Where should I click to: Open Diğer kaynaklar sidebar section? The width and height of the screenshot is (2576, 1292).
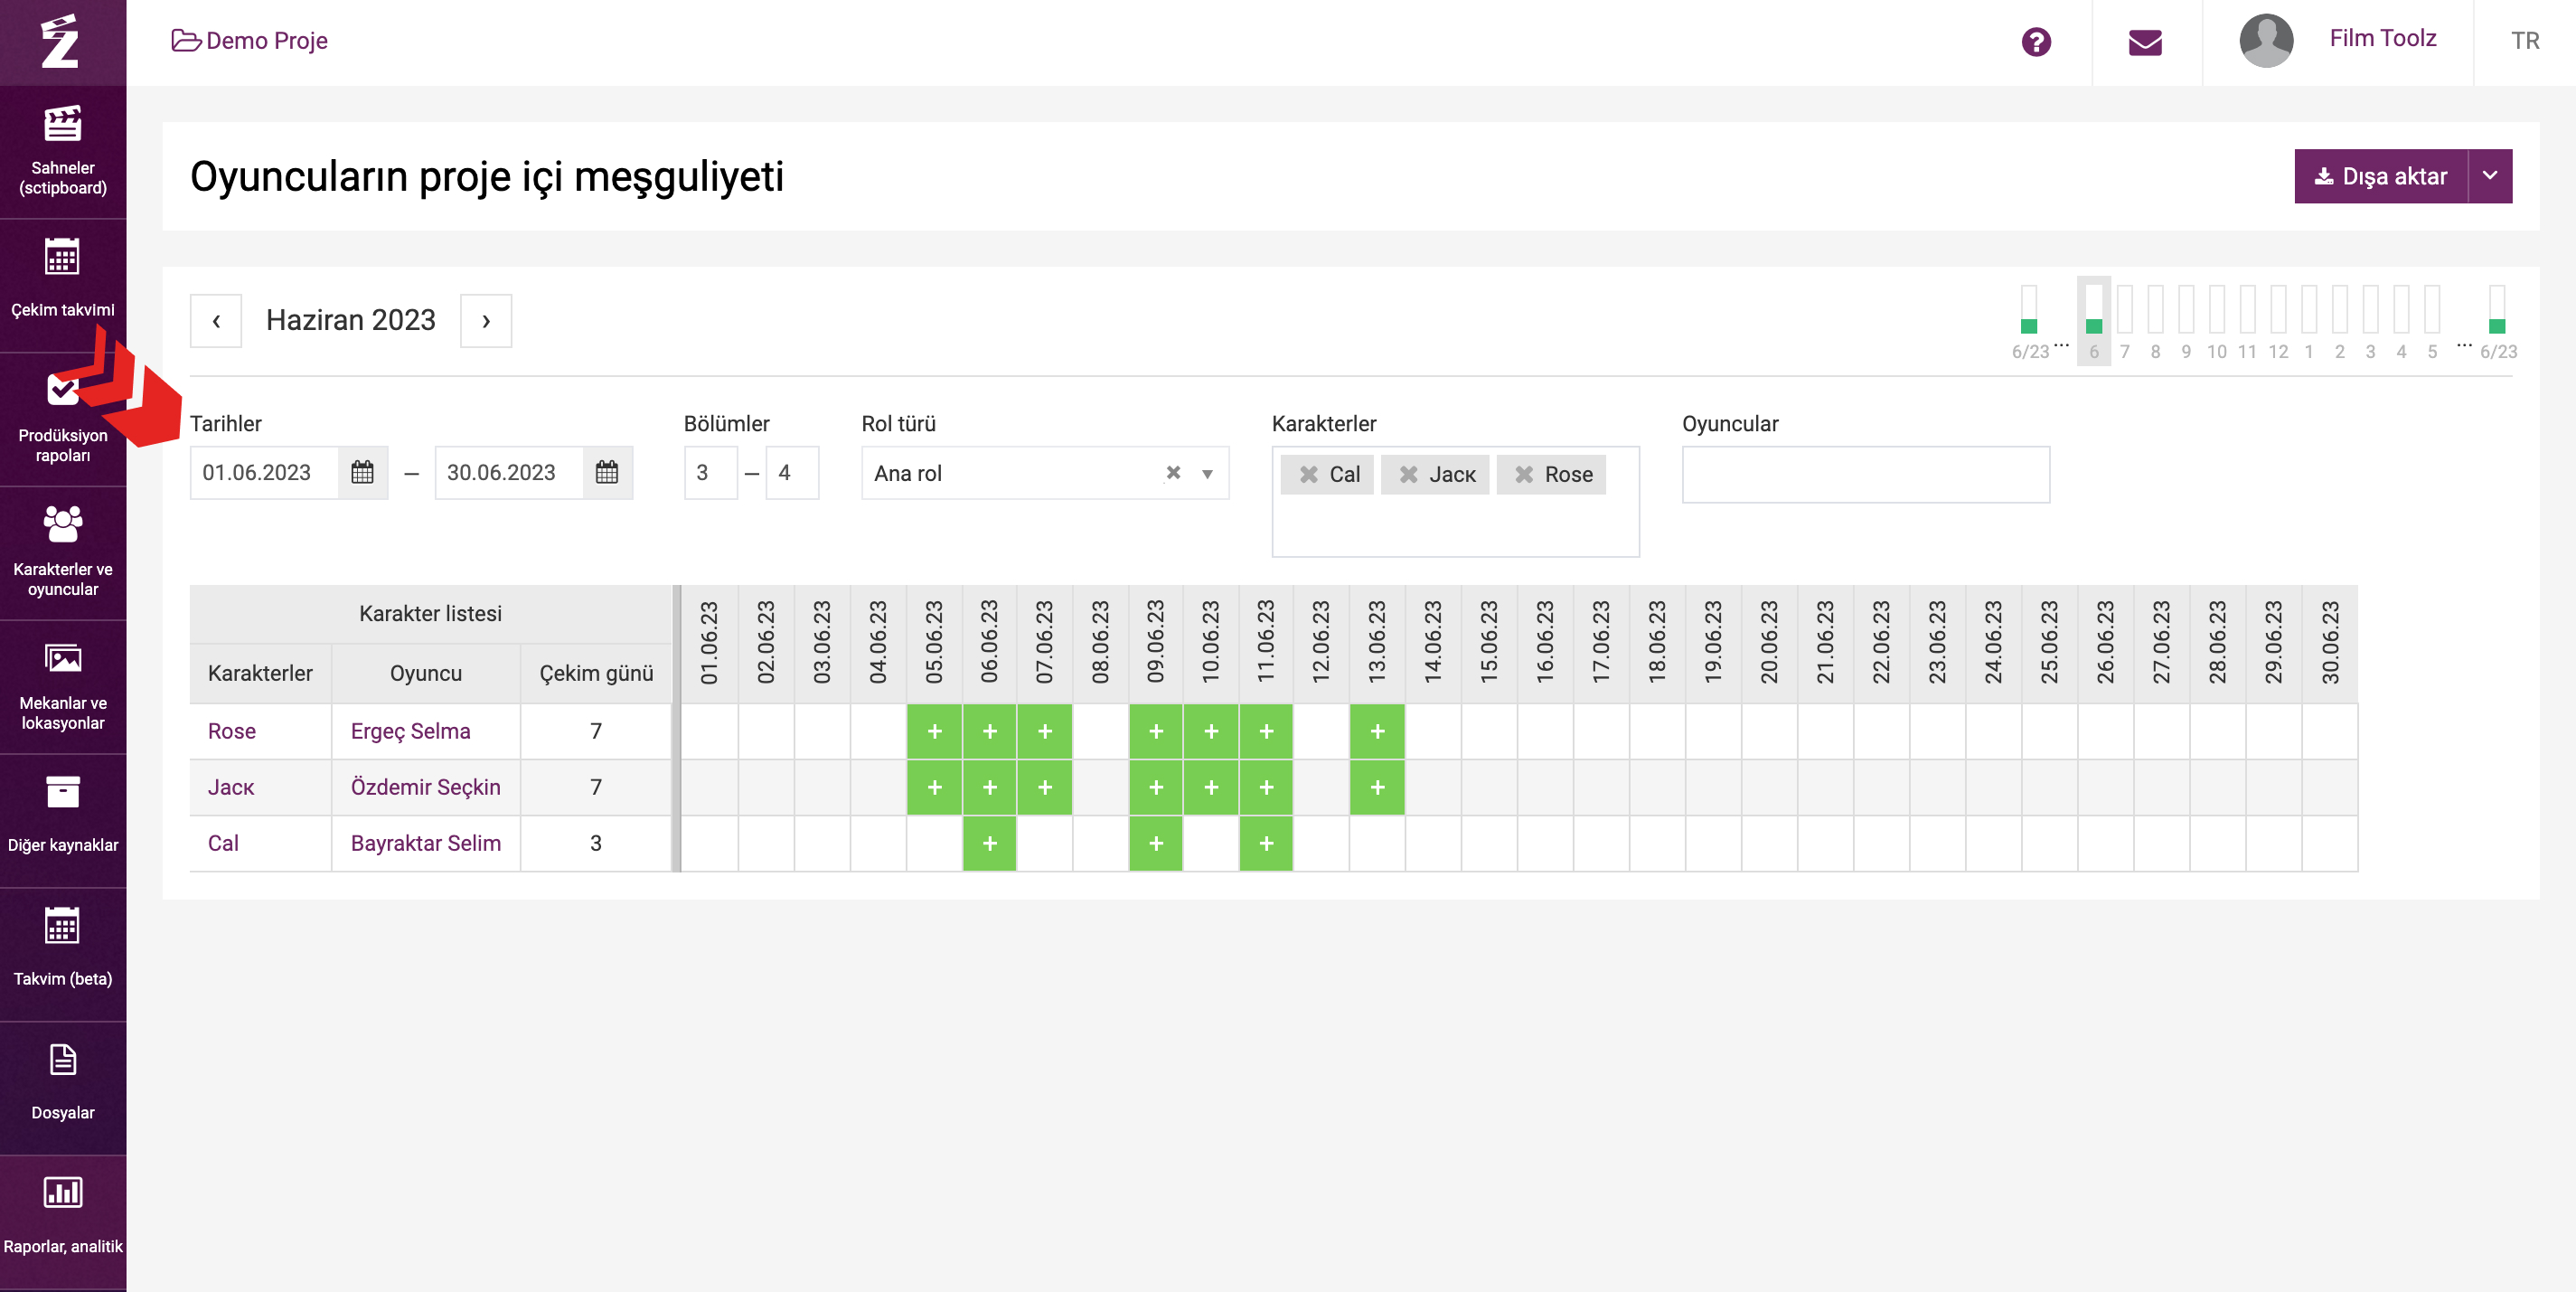tap(63, 821)
